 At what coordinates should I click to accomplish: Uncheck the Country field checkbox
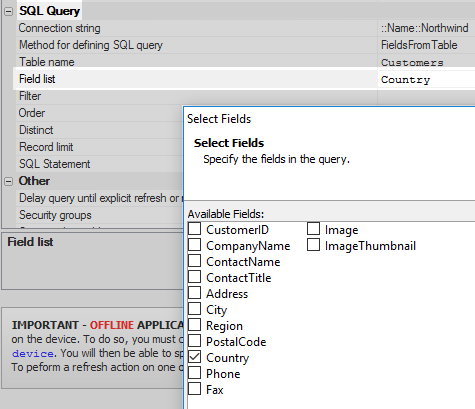point(195,357)
